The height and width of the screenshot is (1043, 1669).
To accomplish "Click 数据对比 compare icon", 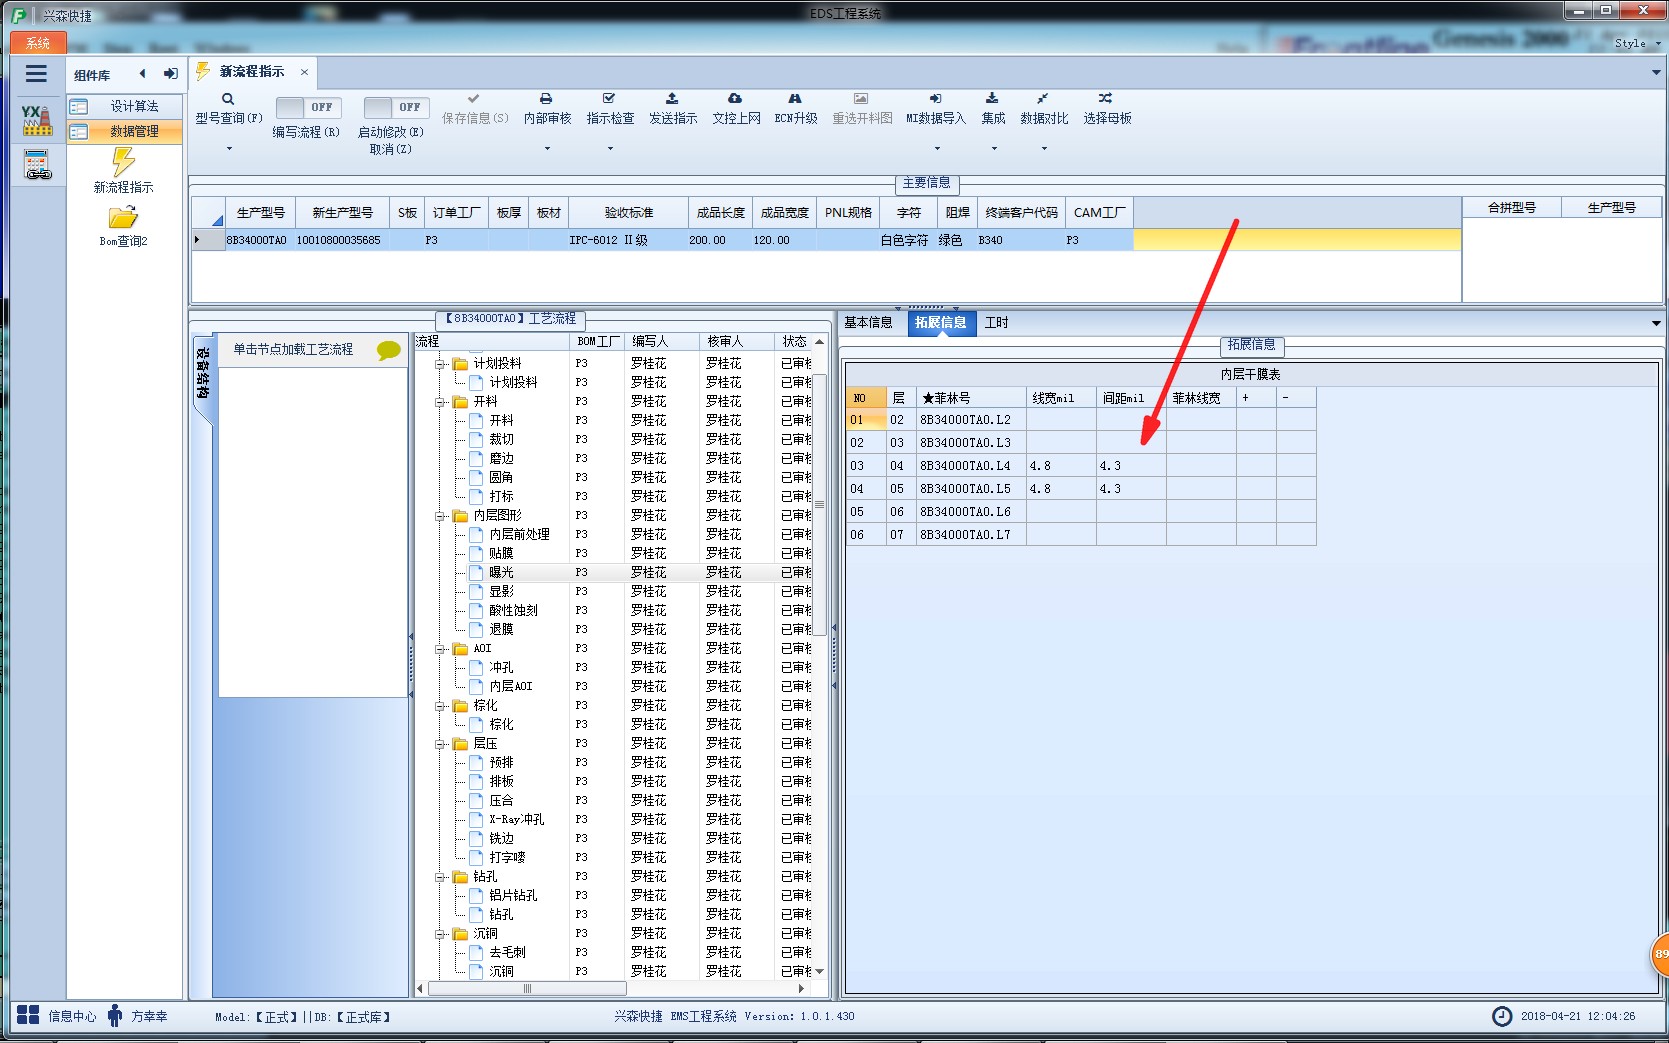I will click(1042, 99).
